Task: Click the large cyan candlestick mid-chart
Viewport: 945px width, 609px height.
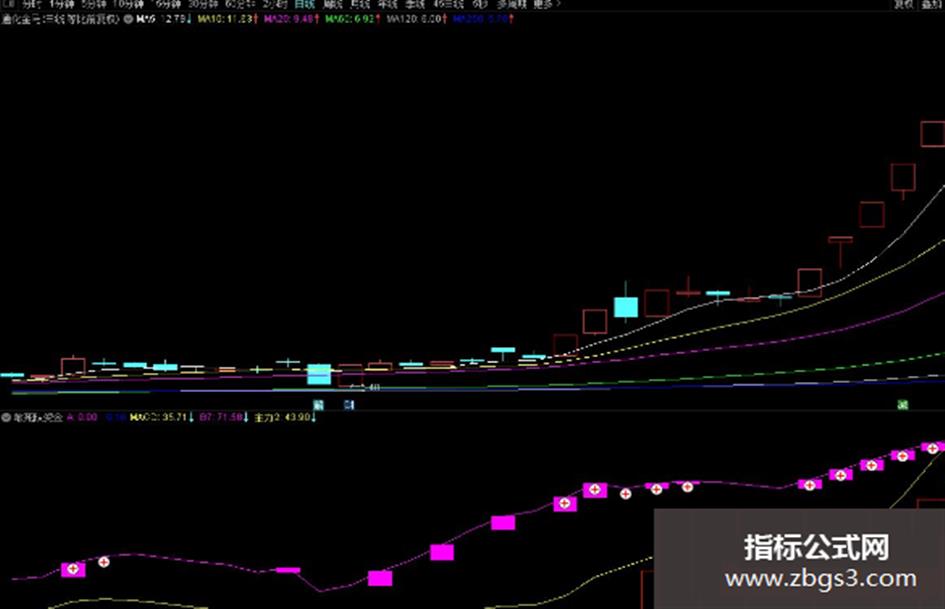Action: point(626,307)
